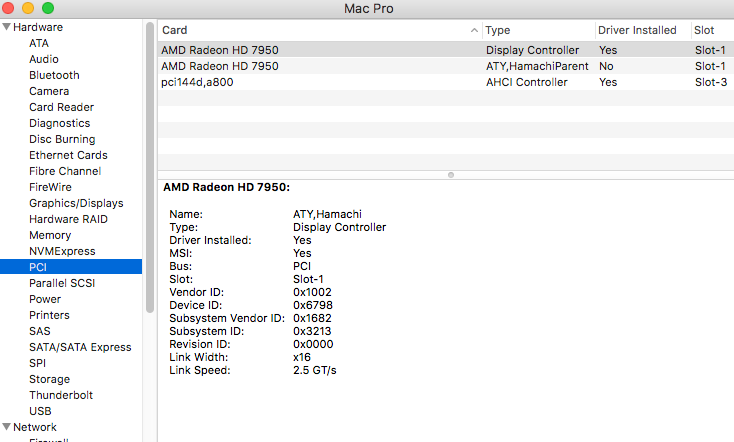Zoom the Mac Pro window
Screen dimensions: 734x442
(x=48, y=8)
